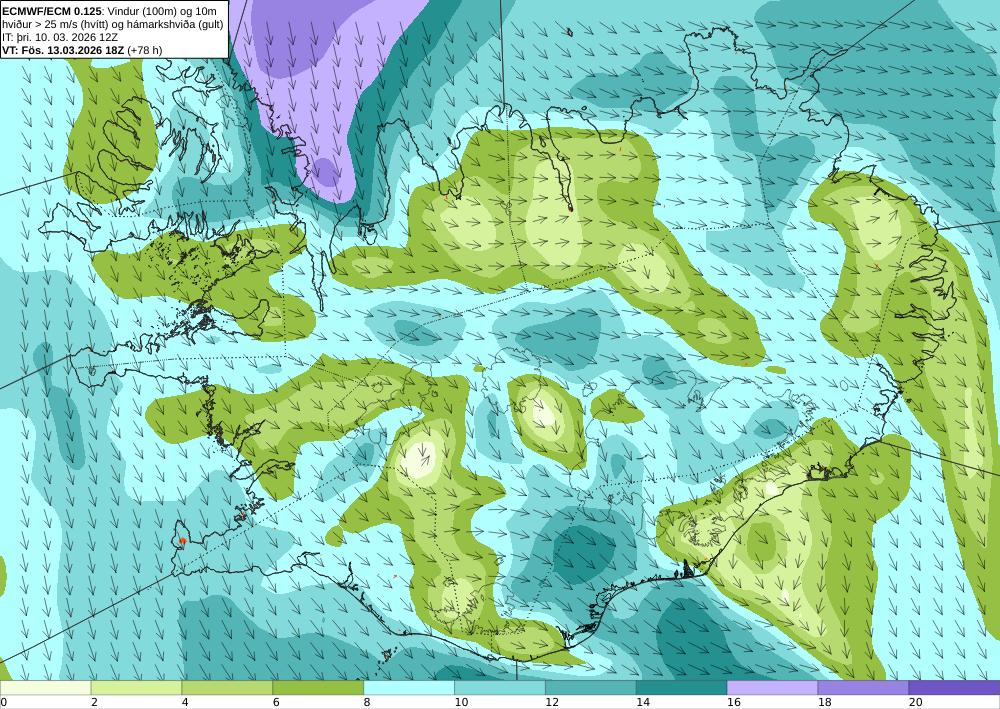The height and width of the screenshot is (709, 1000).
Task: Click the legend scale value 16
Action: pyautogui.click(x=733, y=703)
